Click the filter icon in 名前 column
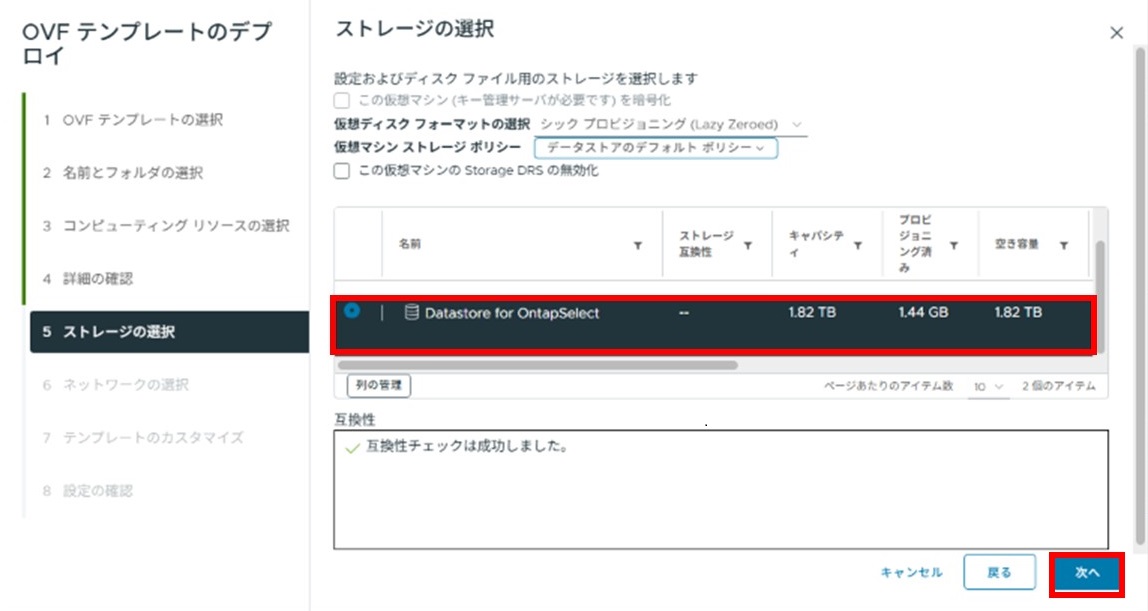This screenshot has width=1148, height=611. [x=638, y=246]
